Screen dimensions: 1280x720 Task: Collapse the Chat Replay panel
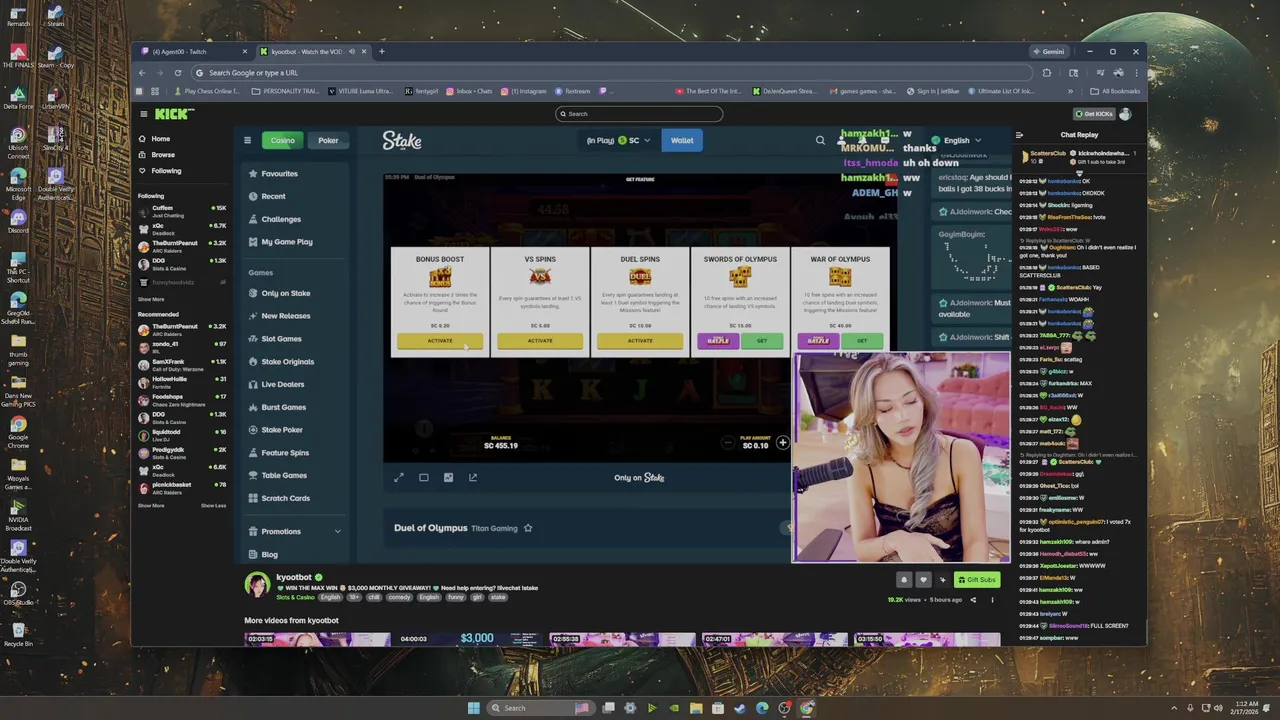[x=1019, y=135]
